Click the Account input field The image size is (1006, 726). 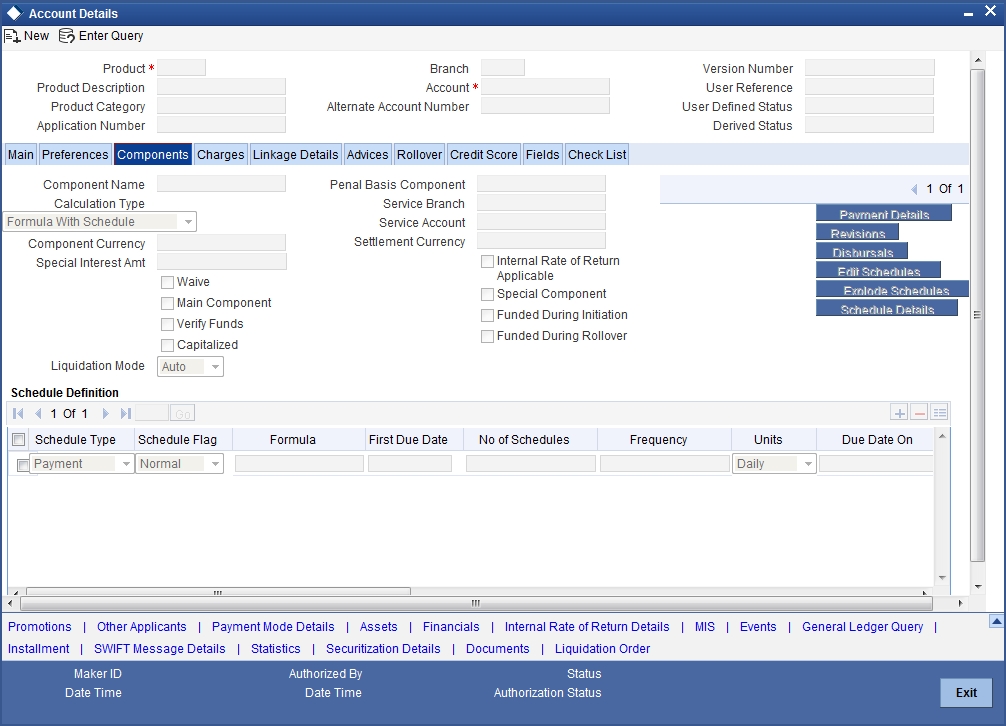tap(545, 87)
